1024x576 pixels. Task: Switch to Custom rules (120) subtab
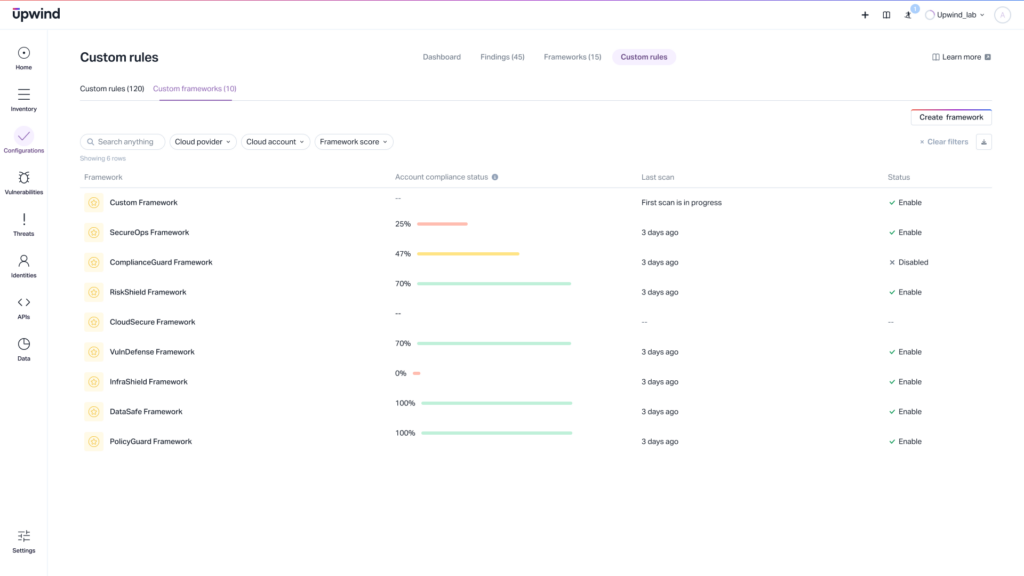click(112, 89)
